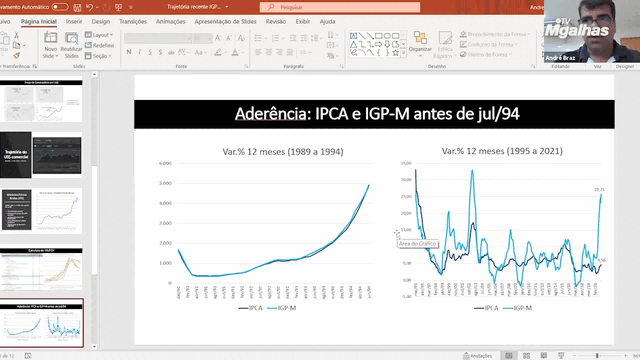Click the Save icon in title bar
Viewport: 640px width, 360px height.
77,7
